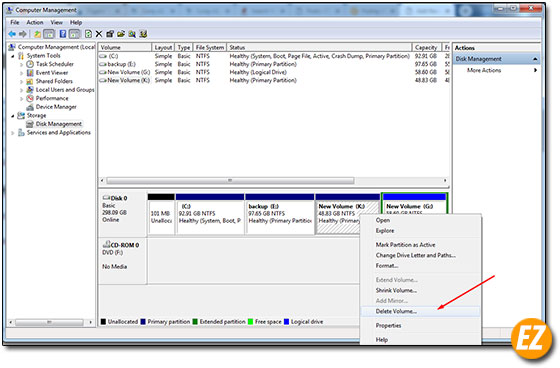Expand the Shared Folders node
The image size is (560, 368).
[x=21, y=82]
